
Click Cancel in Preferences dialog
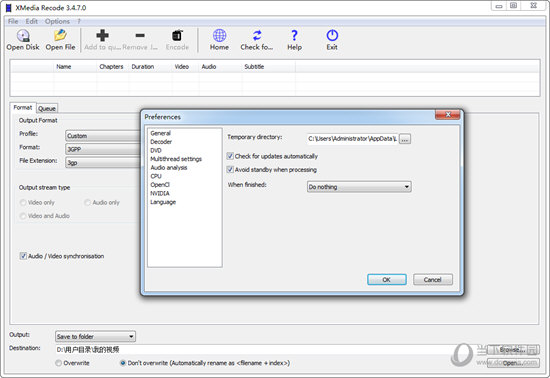[432, 279]
